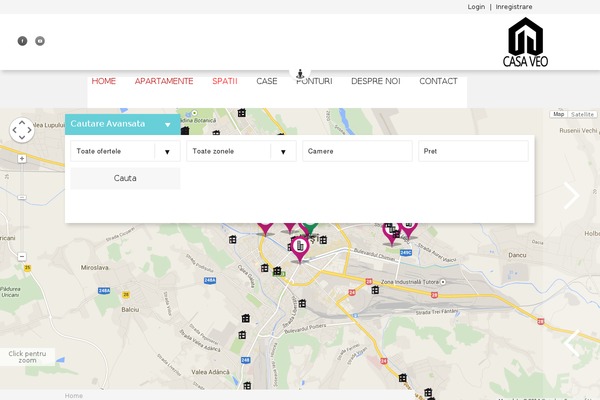This screenshot has height=400, width=600.
Task: Select the pink pin with tower building icon
Action: coord(300,249)
